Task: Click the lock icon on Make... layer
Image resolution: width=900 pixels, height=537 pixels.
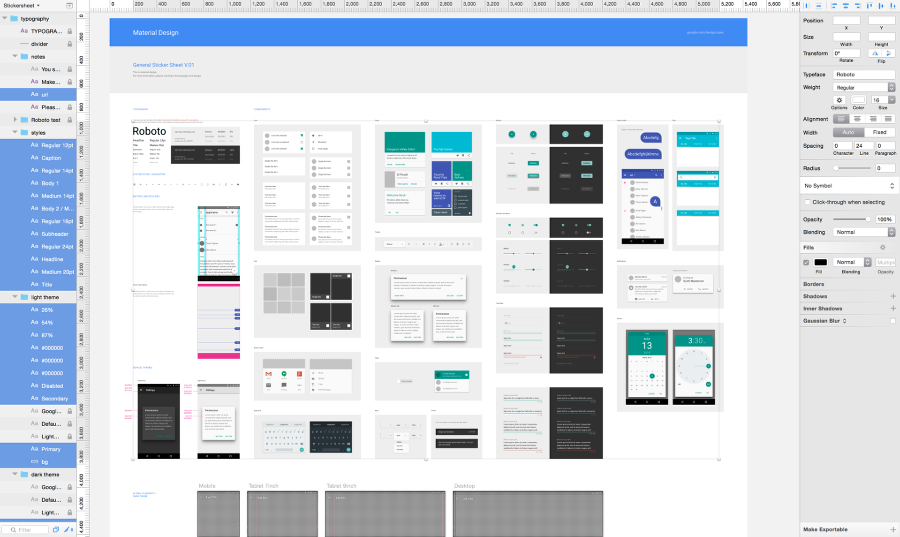Action: coord(69,82)
